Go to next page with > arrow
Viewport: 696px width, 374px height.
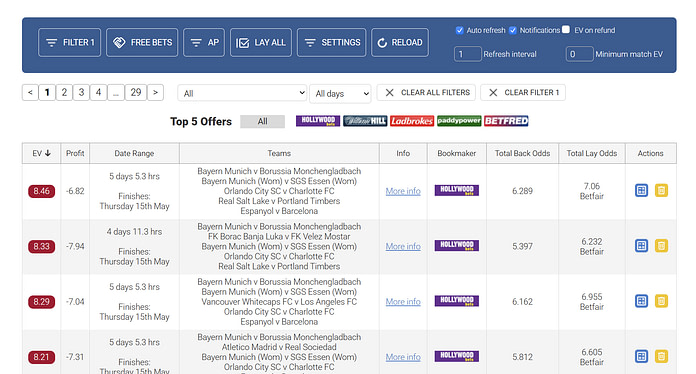[x=155, y=92]
